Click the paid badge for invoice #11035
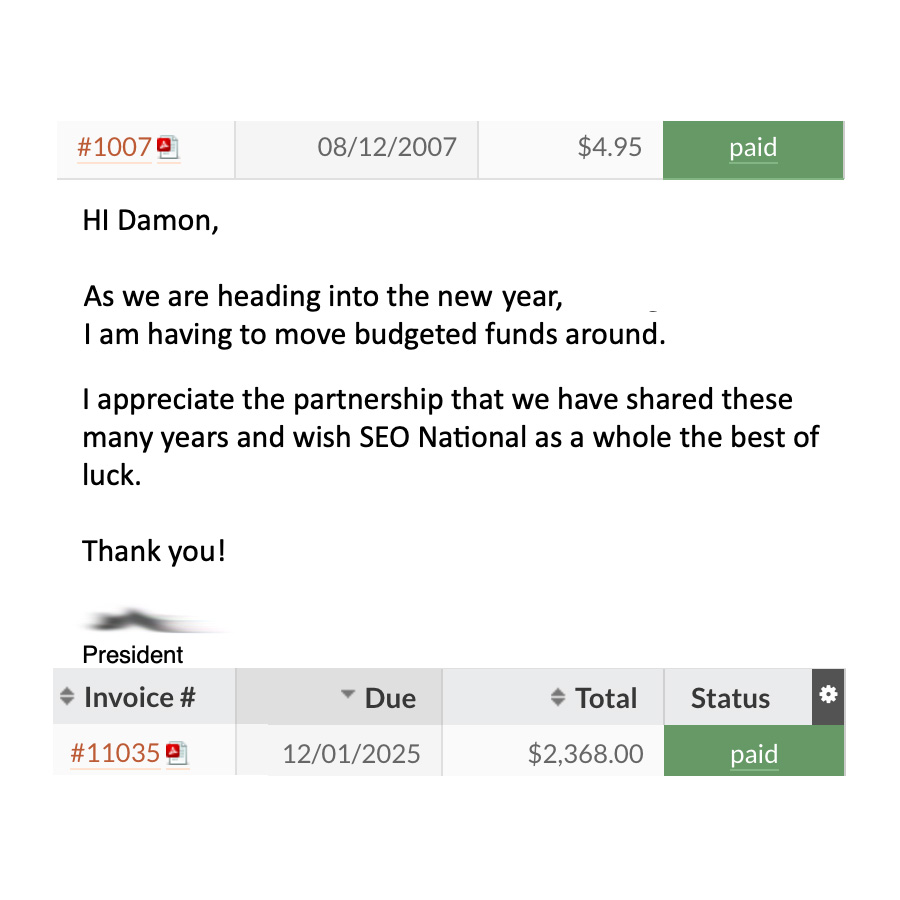The width and height of the screenshot is (900, 900). 753,754
